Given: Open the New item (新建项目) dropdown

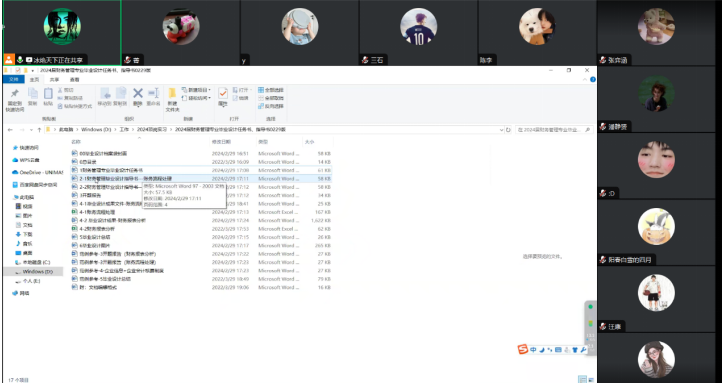Looking at the screenshot, I should (x=196, y=90).
